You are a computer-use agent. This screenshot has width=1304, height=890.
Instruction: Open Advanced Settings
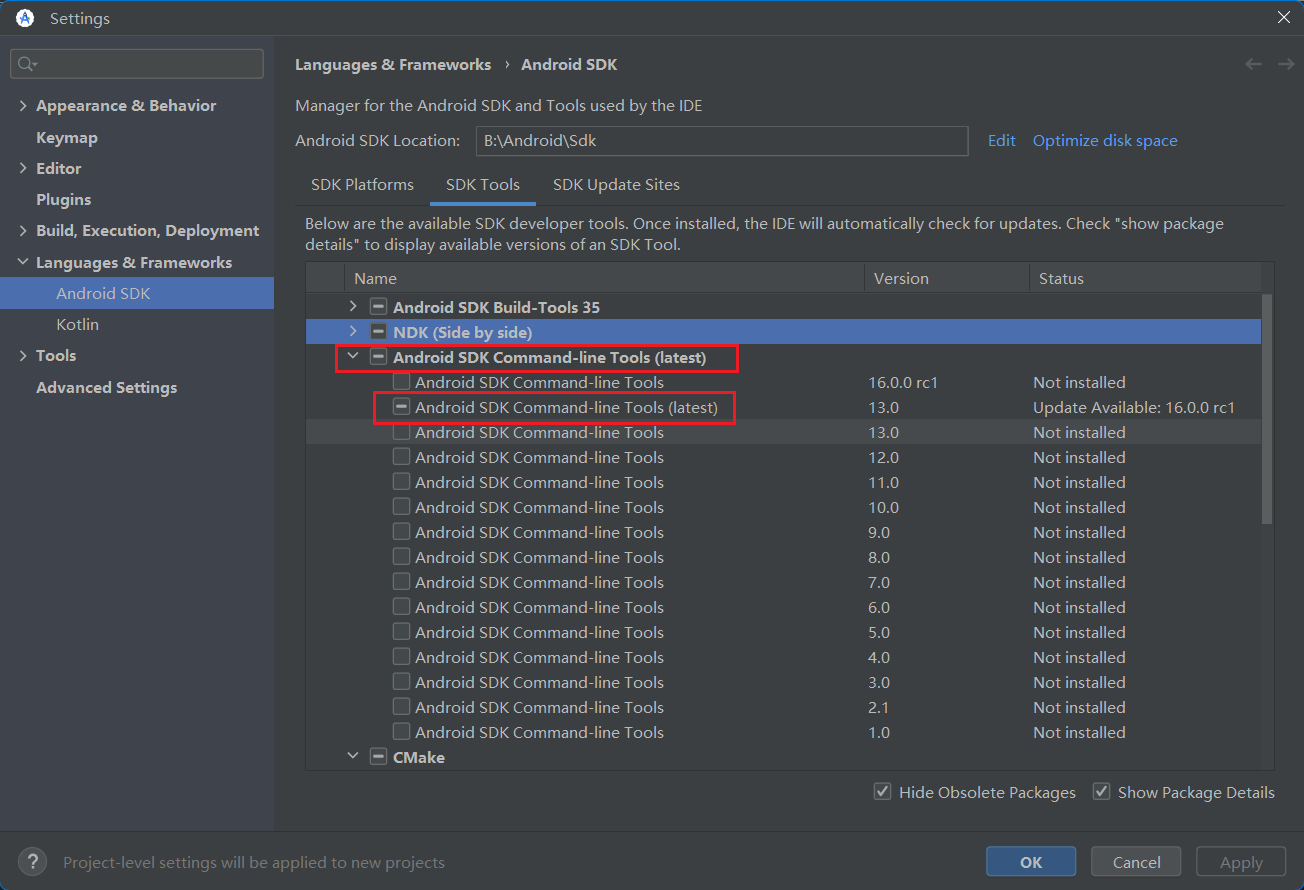[x=106, y=388]
